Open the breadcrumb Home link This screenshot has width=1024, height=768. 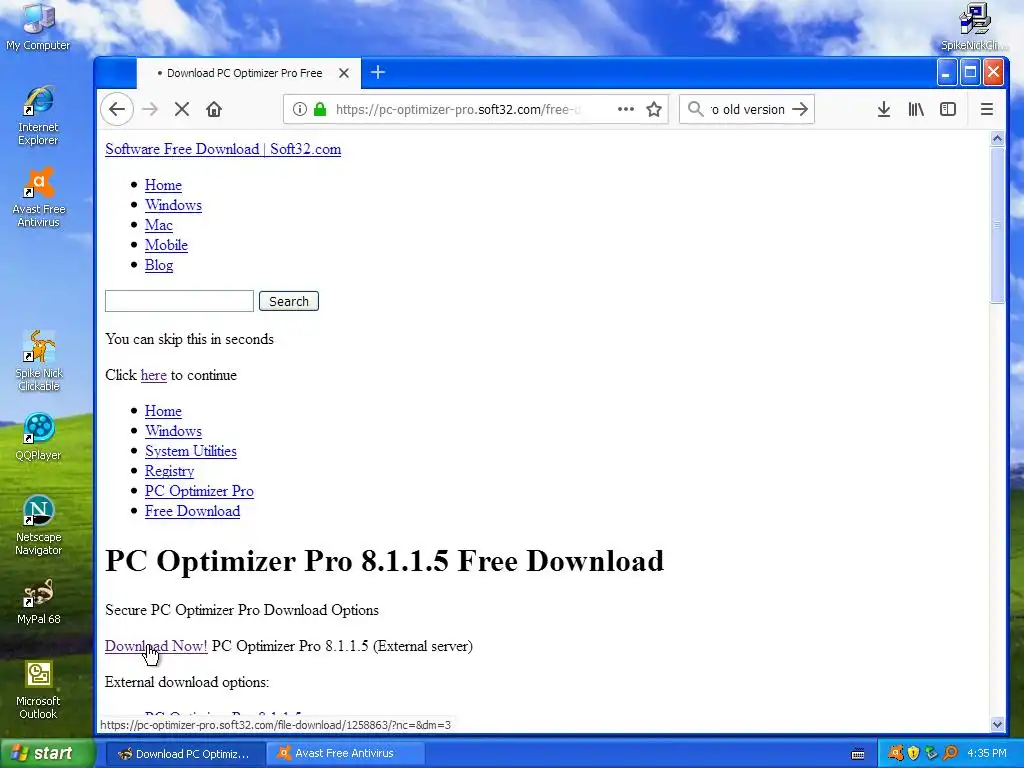(163, 411)
